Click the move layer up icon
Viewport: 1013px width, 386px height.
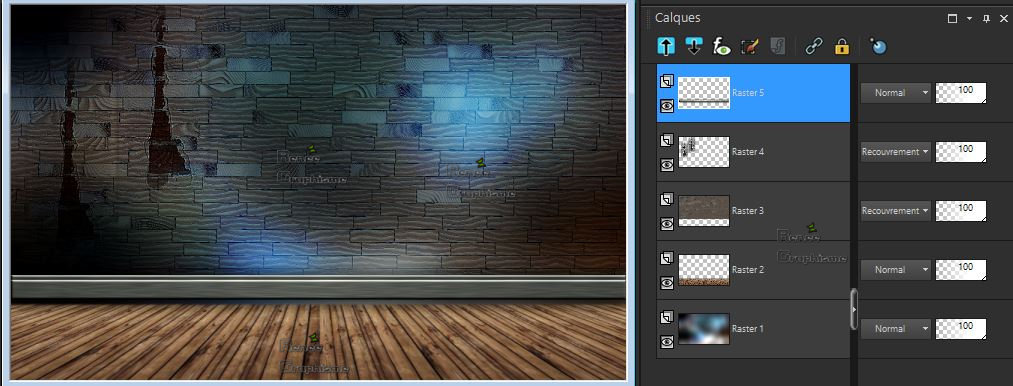click(666, 46)
